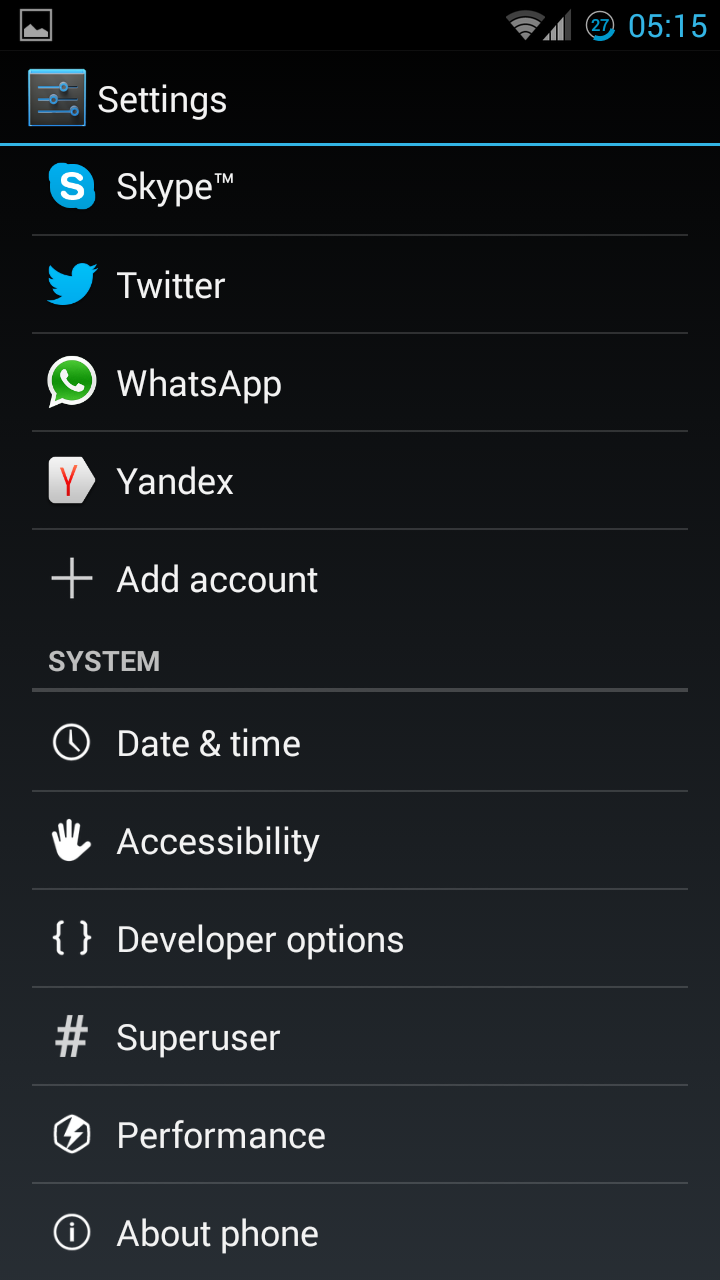Open Skype account settings
Screen dimensions: 720x1280
click(360, 187)
